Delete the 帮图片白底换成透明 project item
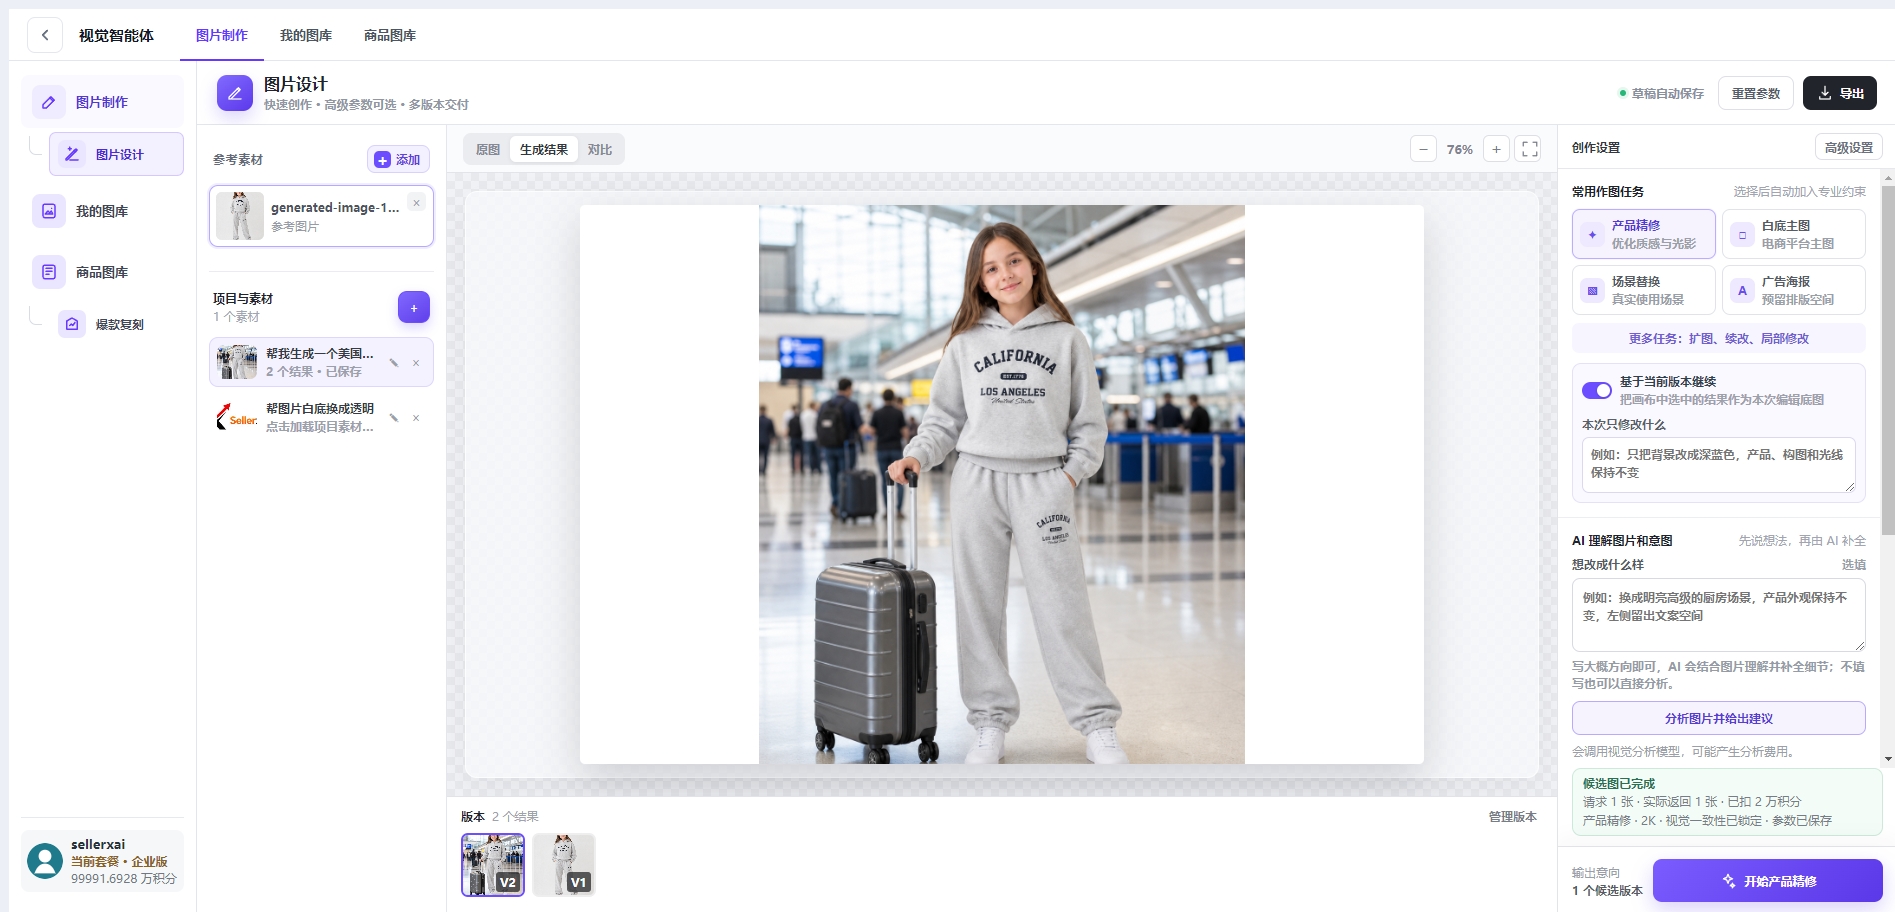The width and height of the screenshot is (1895, 912). (x=416, y=418)
